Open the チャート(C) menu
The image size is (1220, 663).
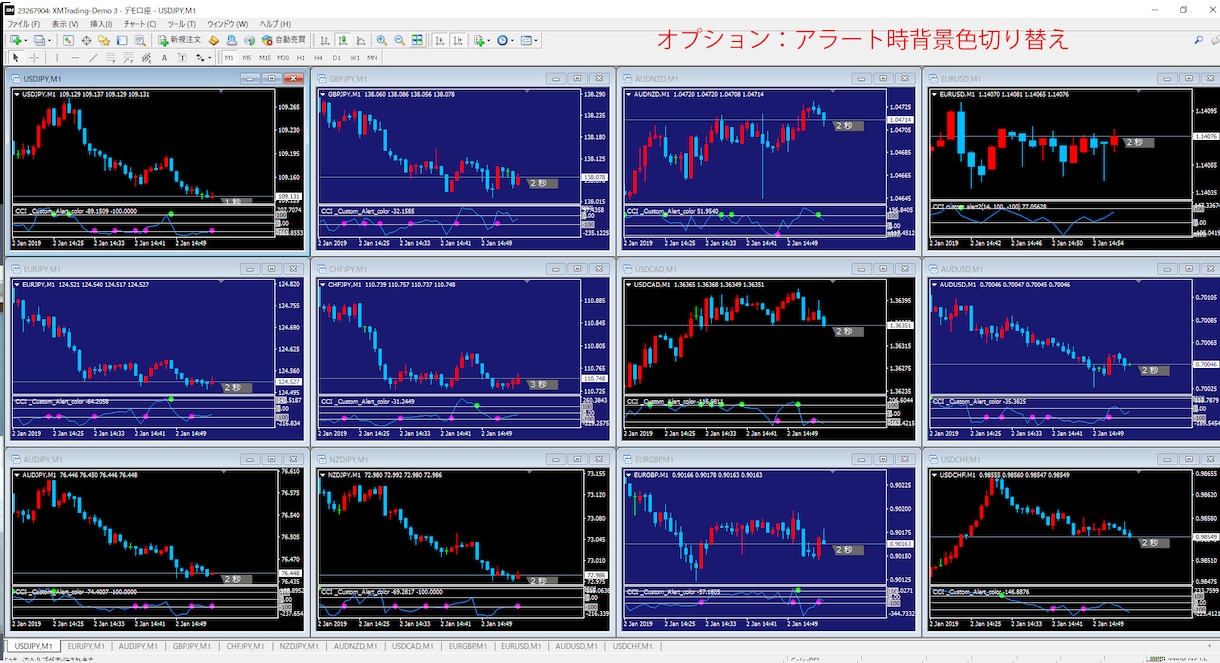point(141,23)
